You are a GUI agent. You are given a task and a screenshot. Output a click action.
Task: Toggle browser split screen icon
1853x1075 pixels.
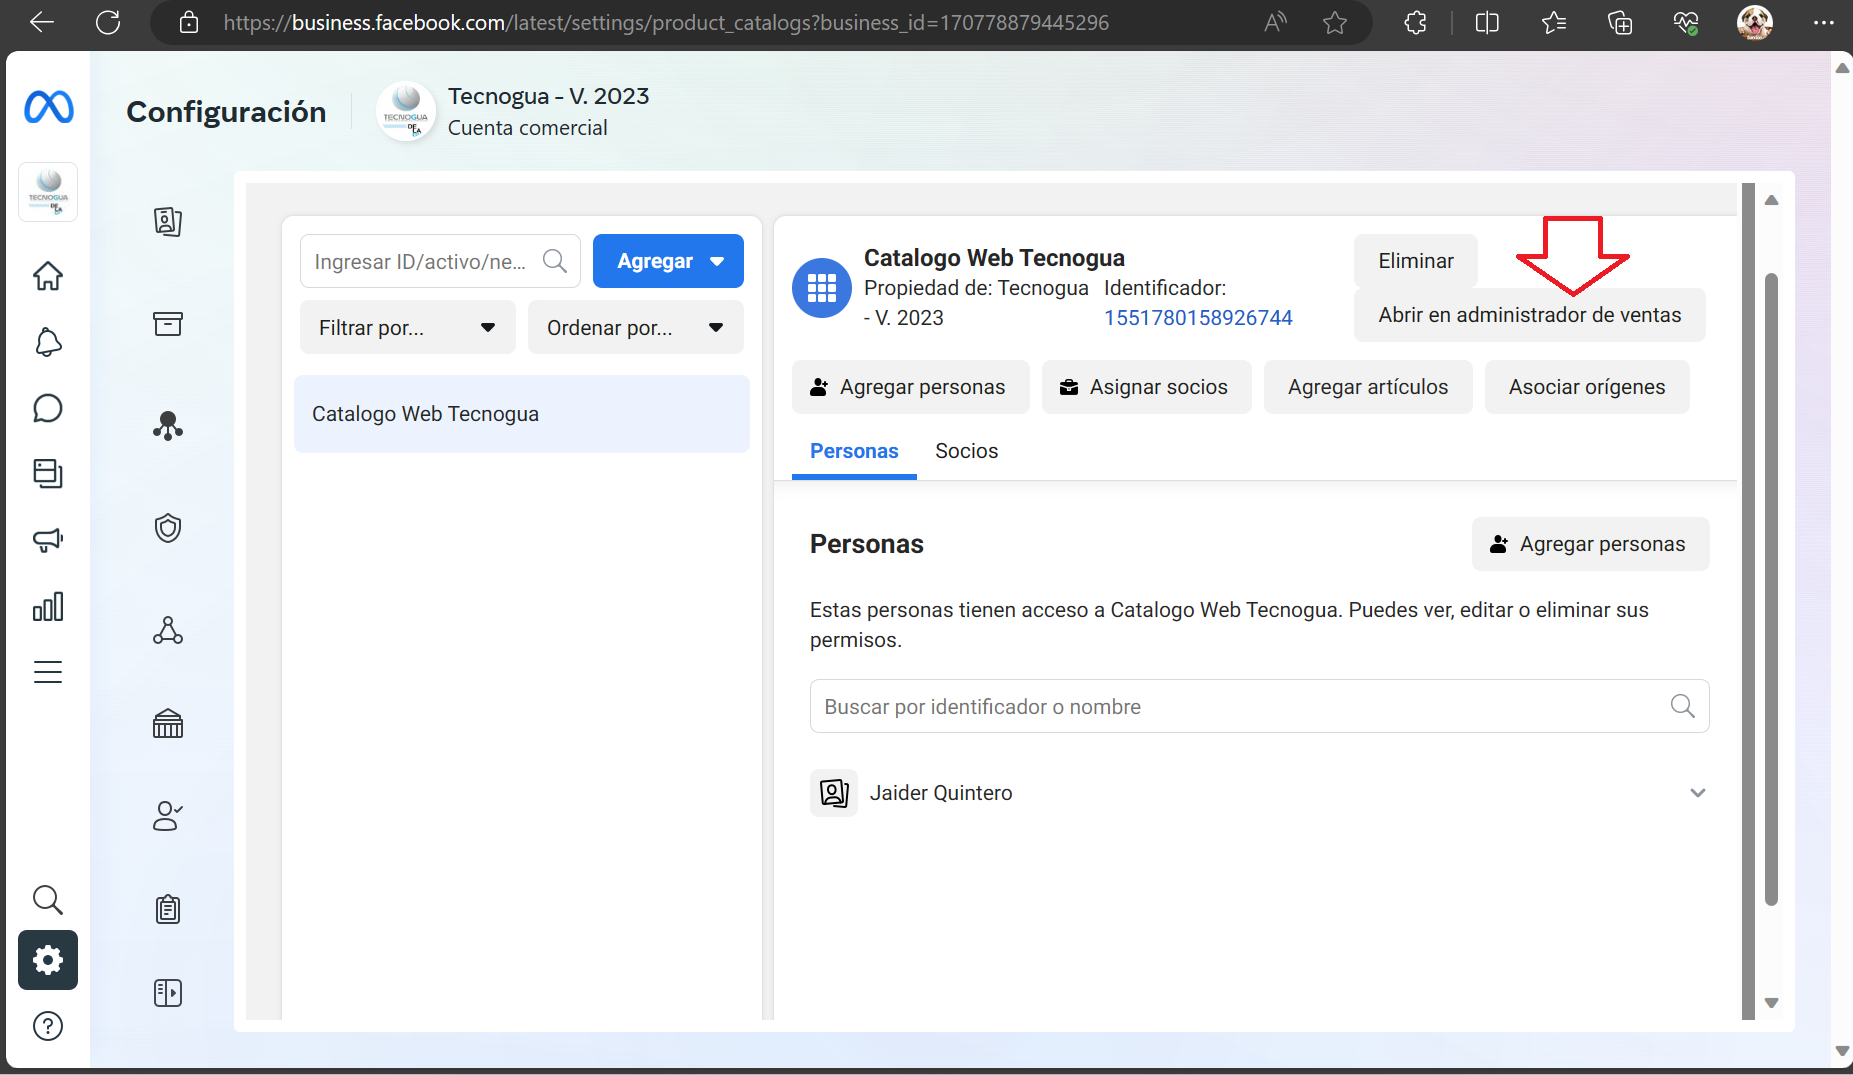[1487, 22]
